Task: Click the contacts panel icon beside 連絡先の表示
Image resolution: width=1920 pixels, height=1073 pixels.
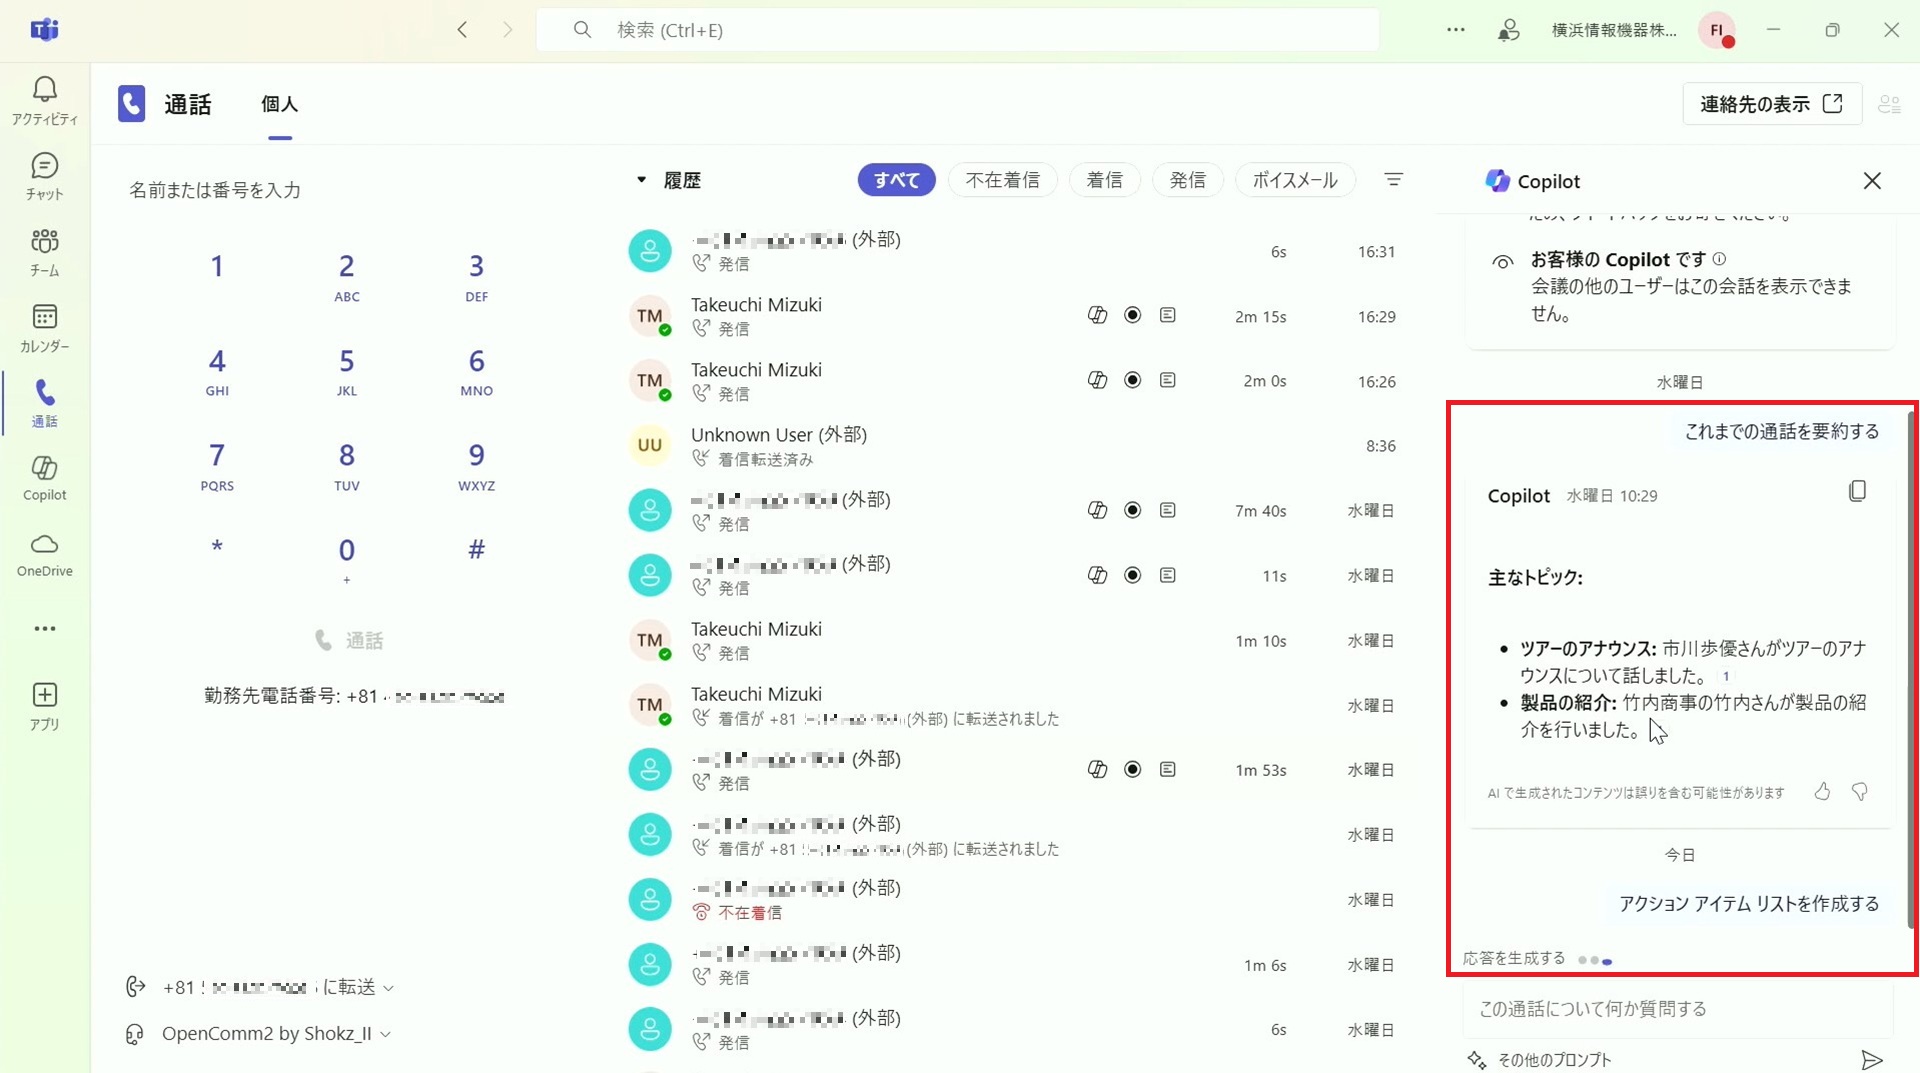Action: 1889,104
